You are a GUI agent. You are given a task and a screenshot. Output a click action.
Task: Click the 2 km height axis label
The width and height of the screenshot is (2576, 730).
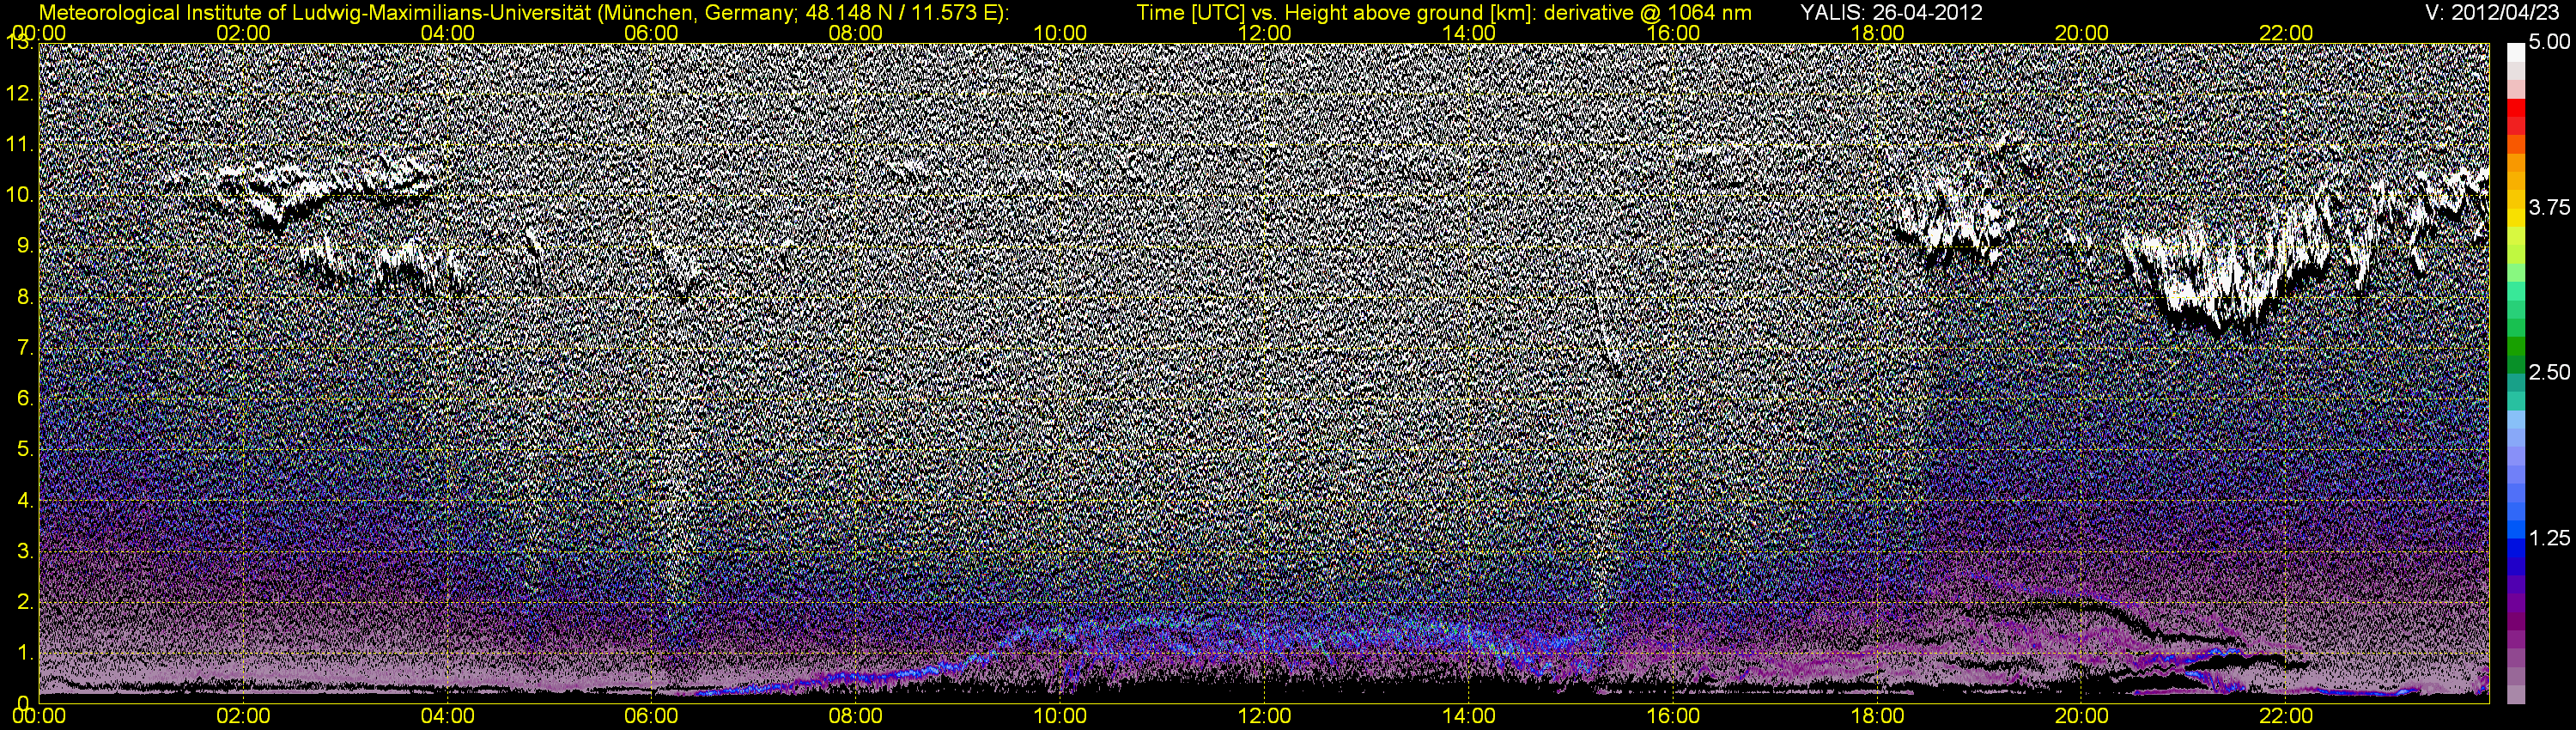coord(25,602)
